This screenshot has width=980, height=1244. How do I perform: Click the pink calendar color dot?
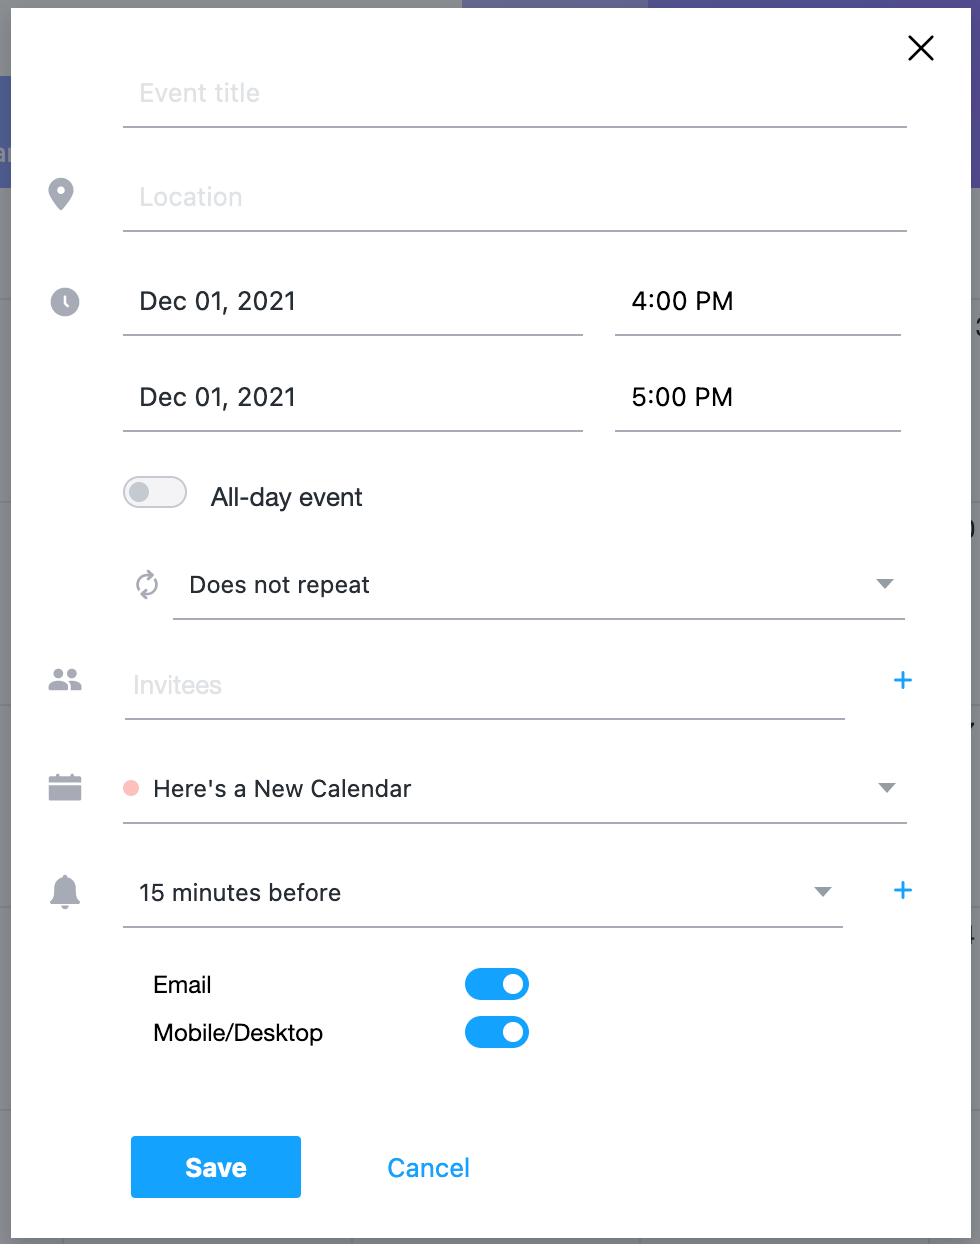tap(131, 788)
